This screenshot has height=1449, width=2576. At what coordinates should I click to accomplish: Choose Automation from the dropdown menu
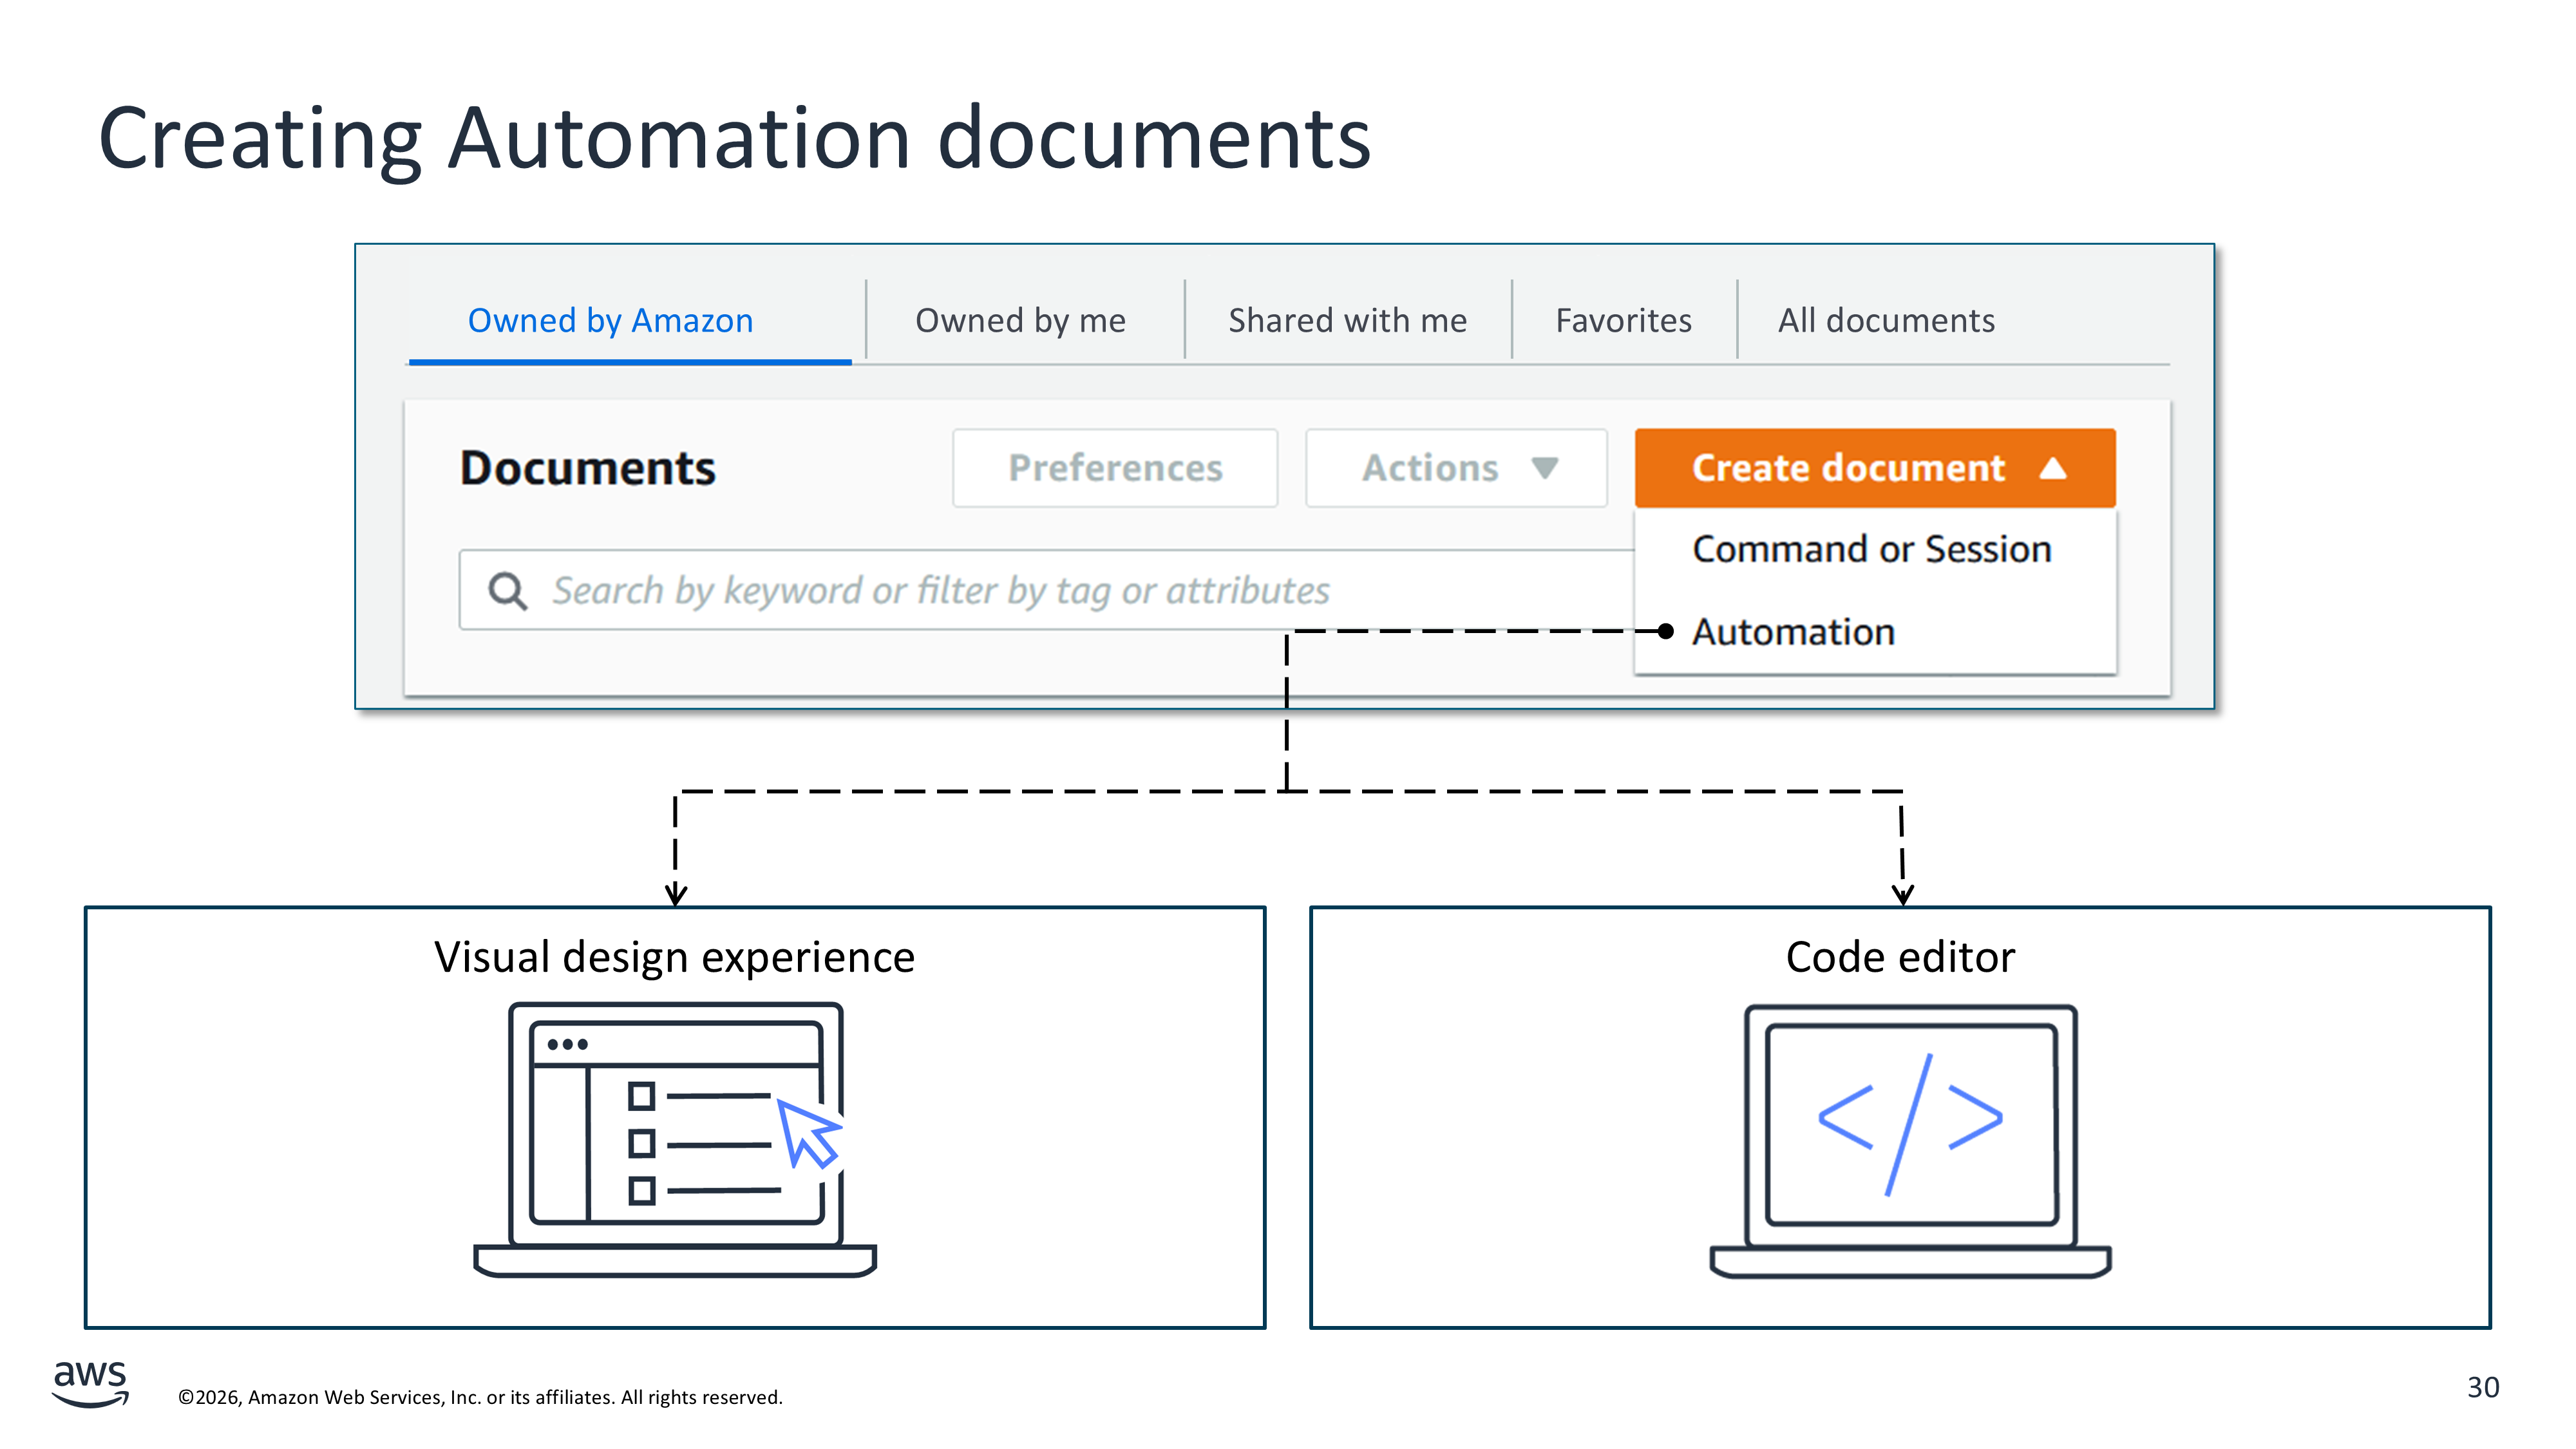coord(1793,632)
